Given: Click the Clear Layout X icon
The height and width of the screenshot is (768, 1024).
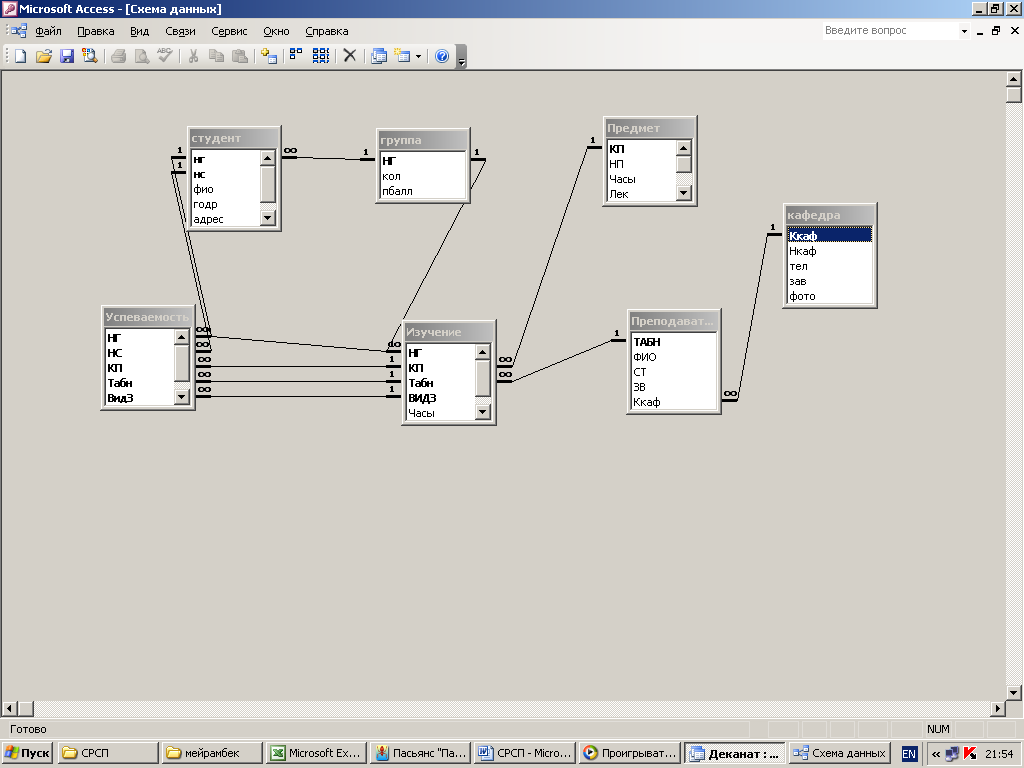Looking at the screenshot, I should pyautogui.click(x=350, y=56).
